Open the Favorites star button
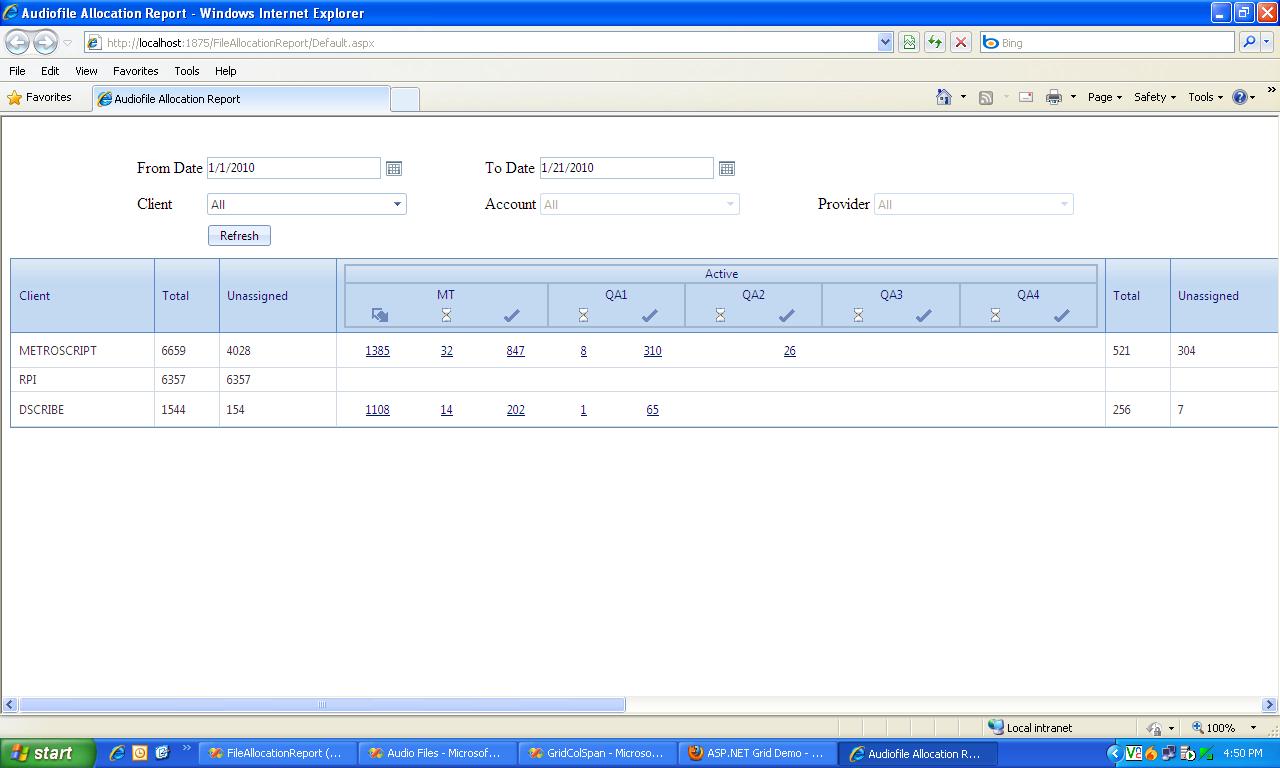Screen dimensions: 1280x768 [40, 98]
